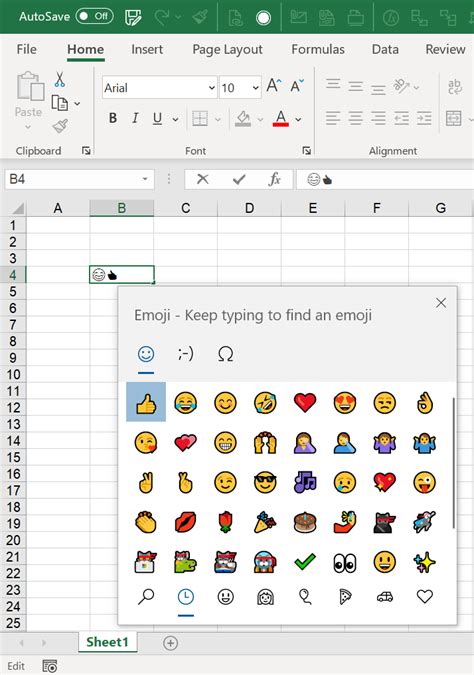Screen dimensions: 474x675
Task: Click the emoji search magnifier icon
Action: pos(146,597)
